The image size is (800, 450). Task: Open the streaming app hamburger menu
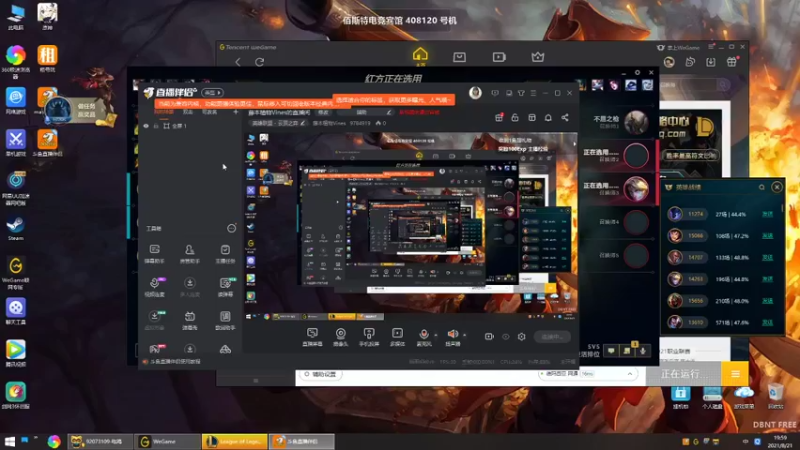(533, 93)
